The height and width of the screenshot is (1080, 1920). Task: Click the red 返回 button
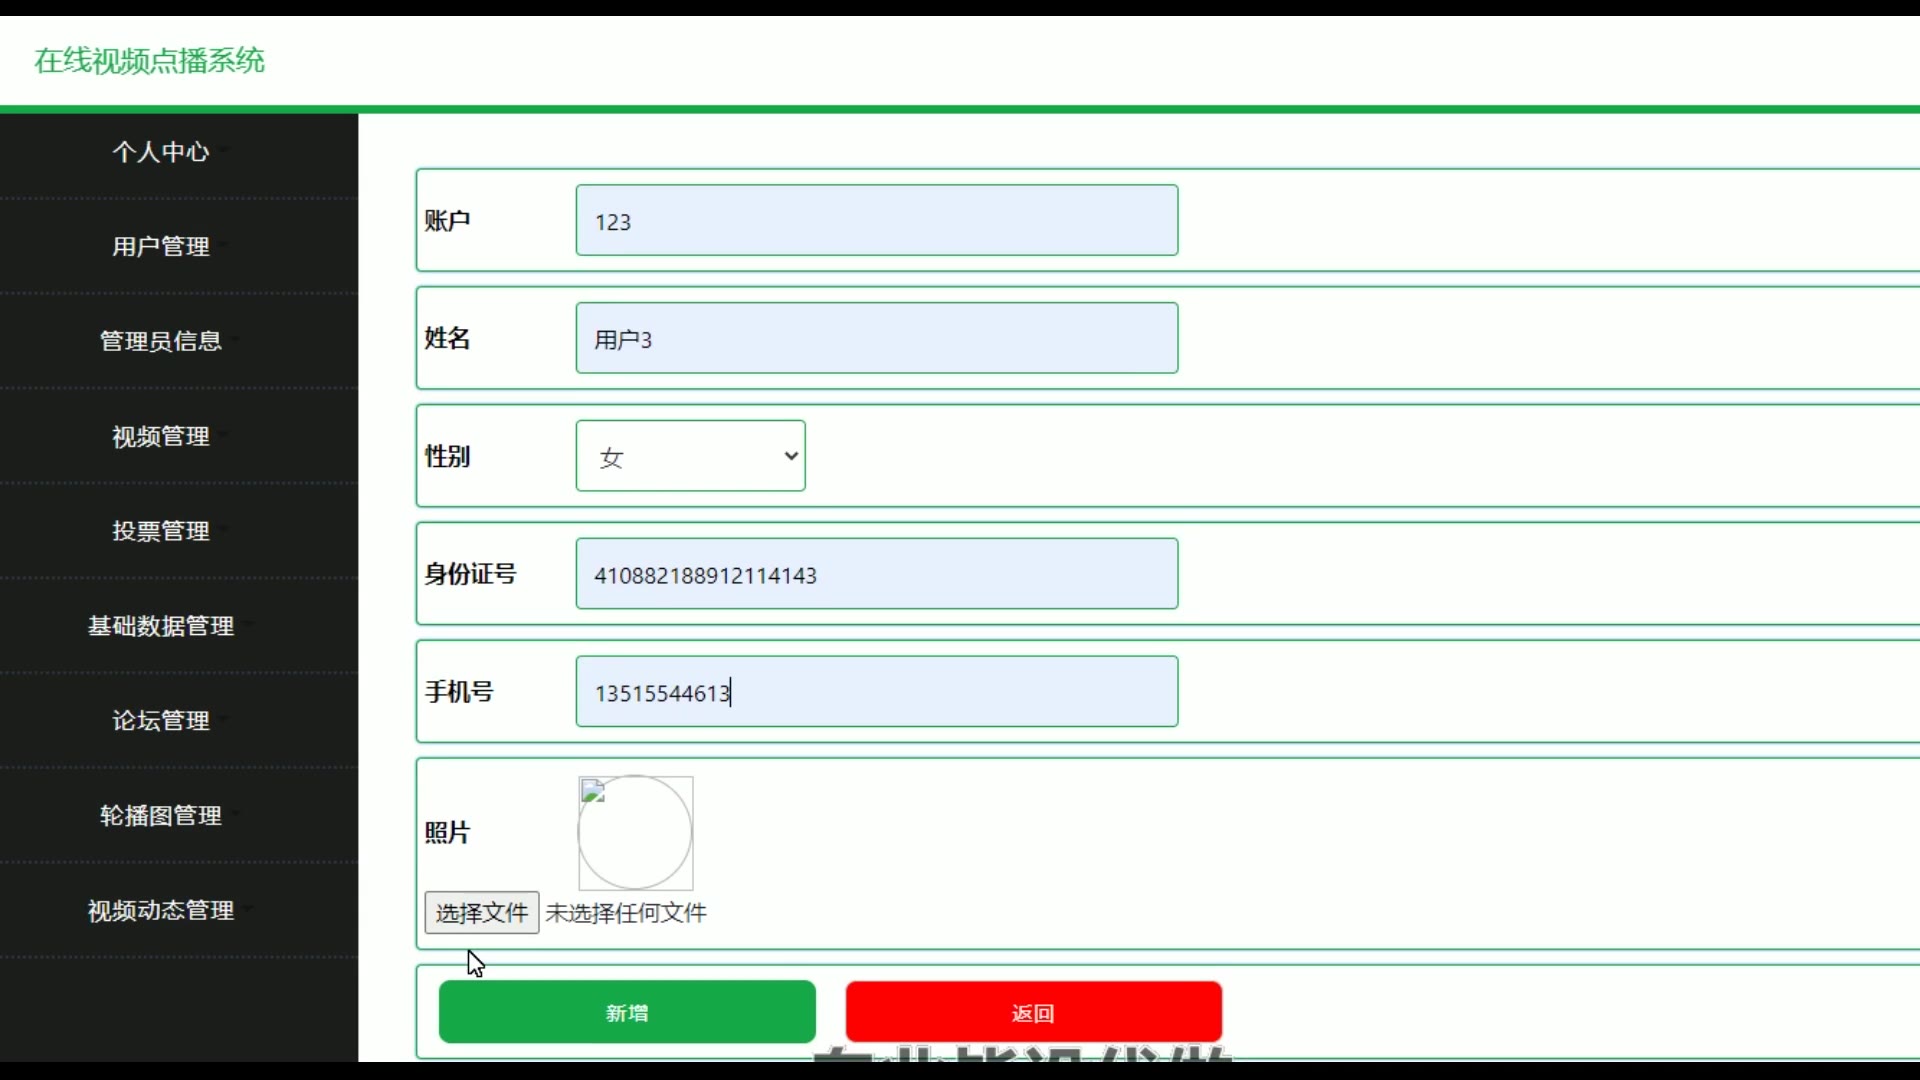[x=1034, y=1013]
